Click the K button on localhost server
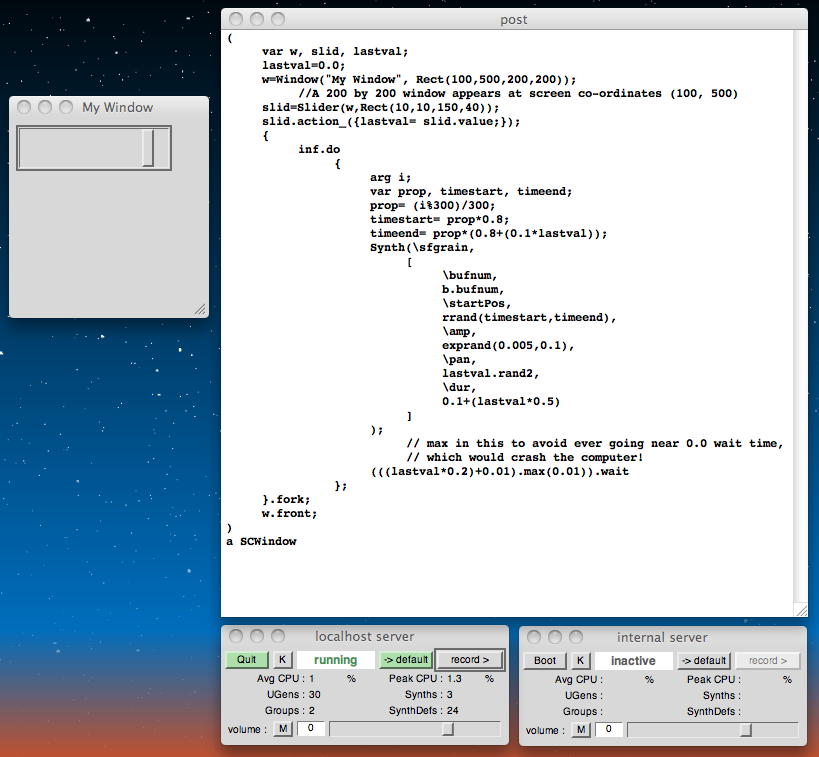This screenshot has width=819, height=757. click(283, 660)
